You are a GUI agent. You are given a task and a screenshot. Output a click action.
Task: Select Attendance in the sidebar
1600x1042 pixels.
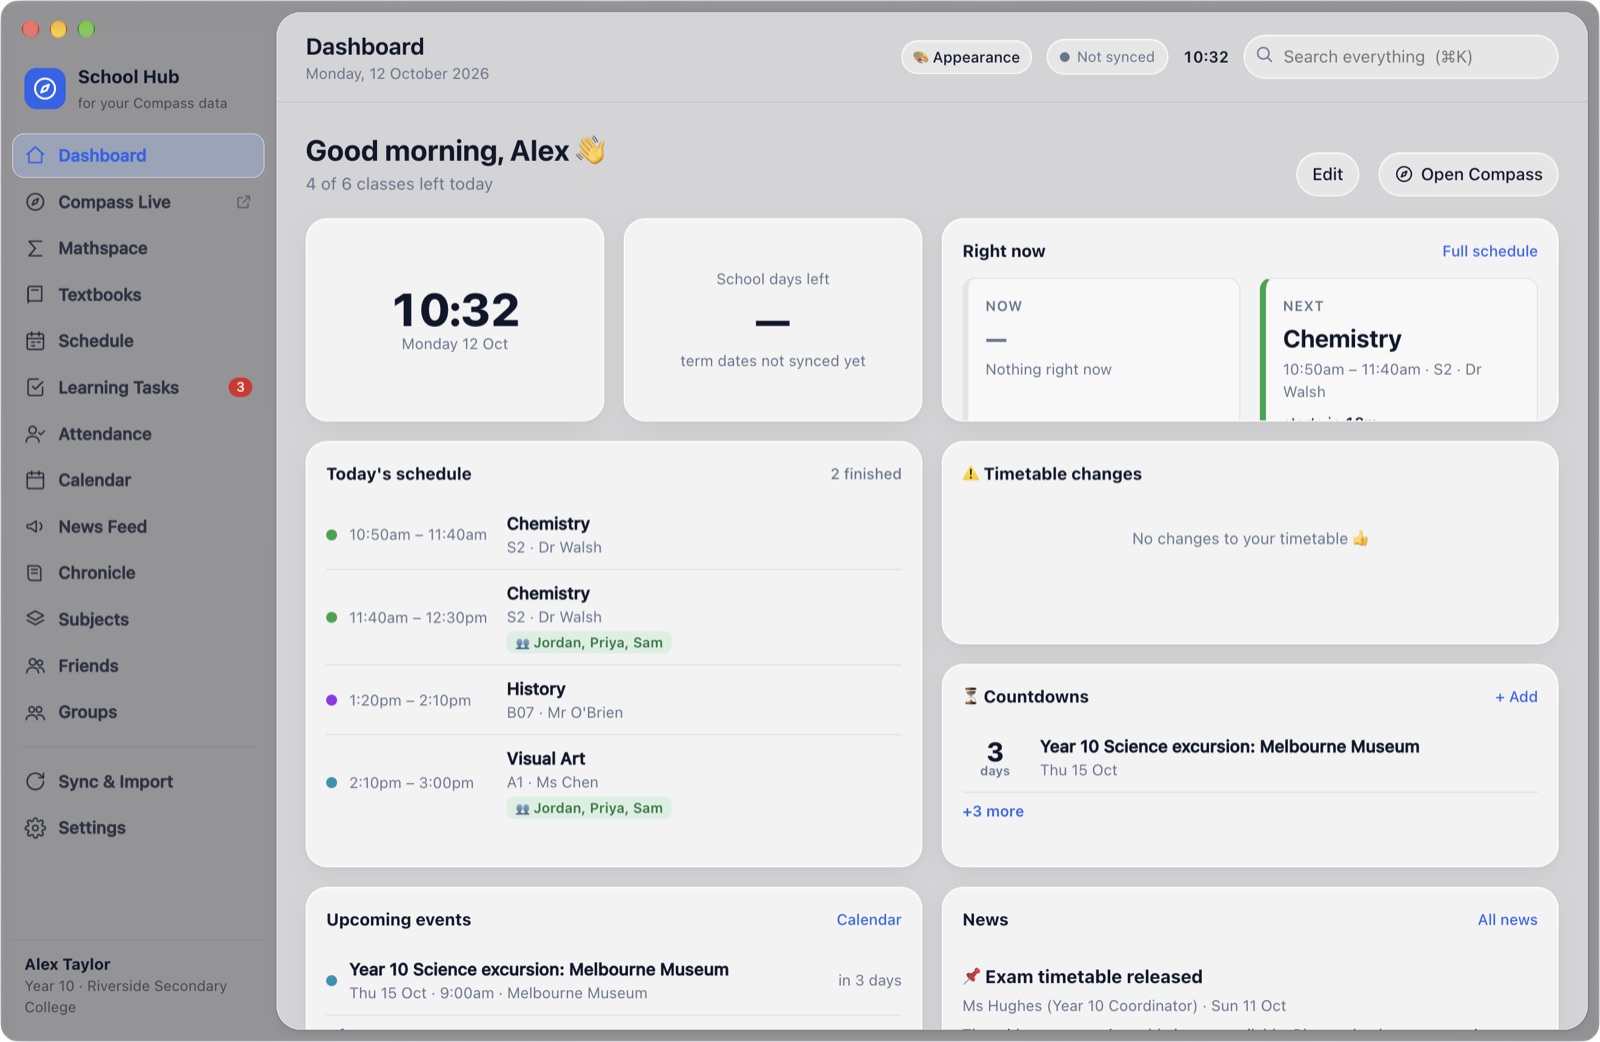coord(138,434)
